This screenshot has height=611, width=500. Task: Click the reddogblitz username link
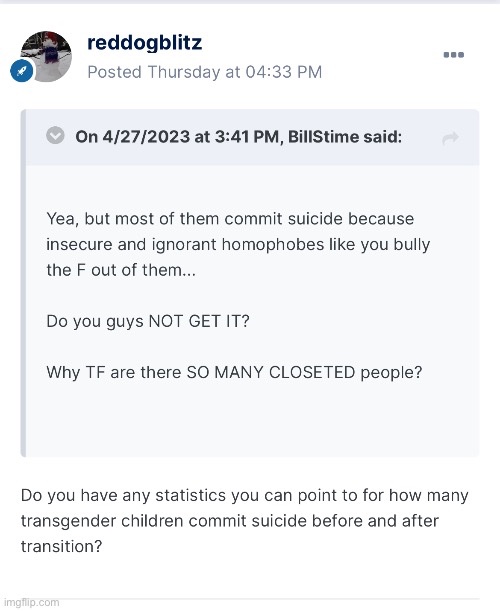(x=145, y=42)
